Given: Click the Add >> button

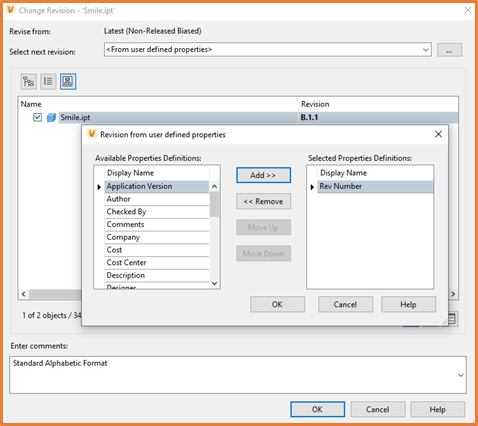Looking at the screenshot, I should pos(263,175).
